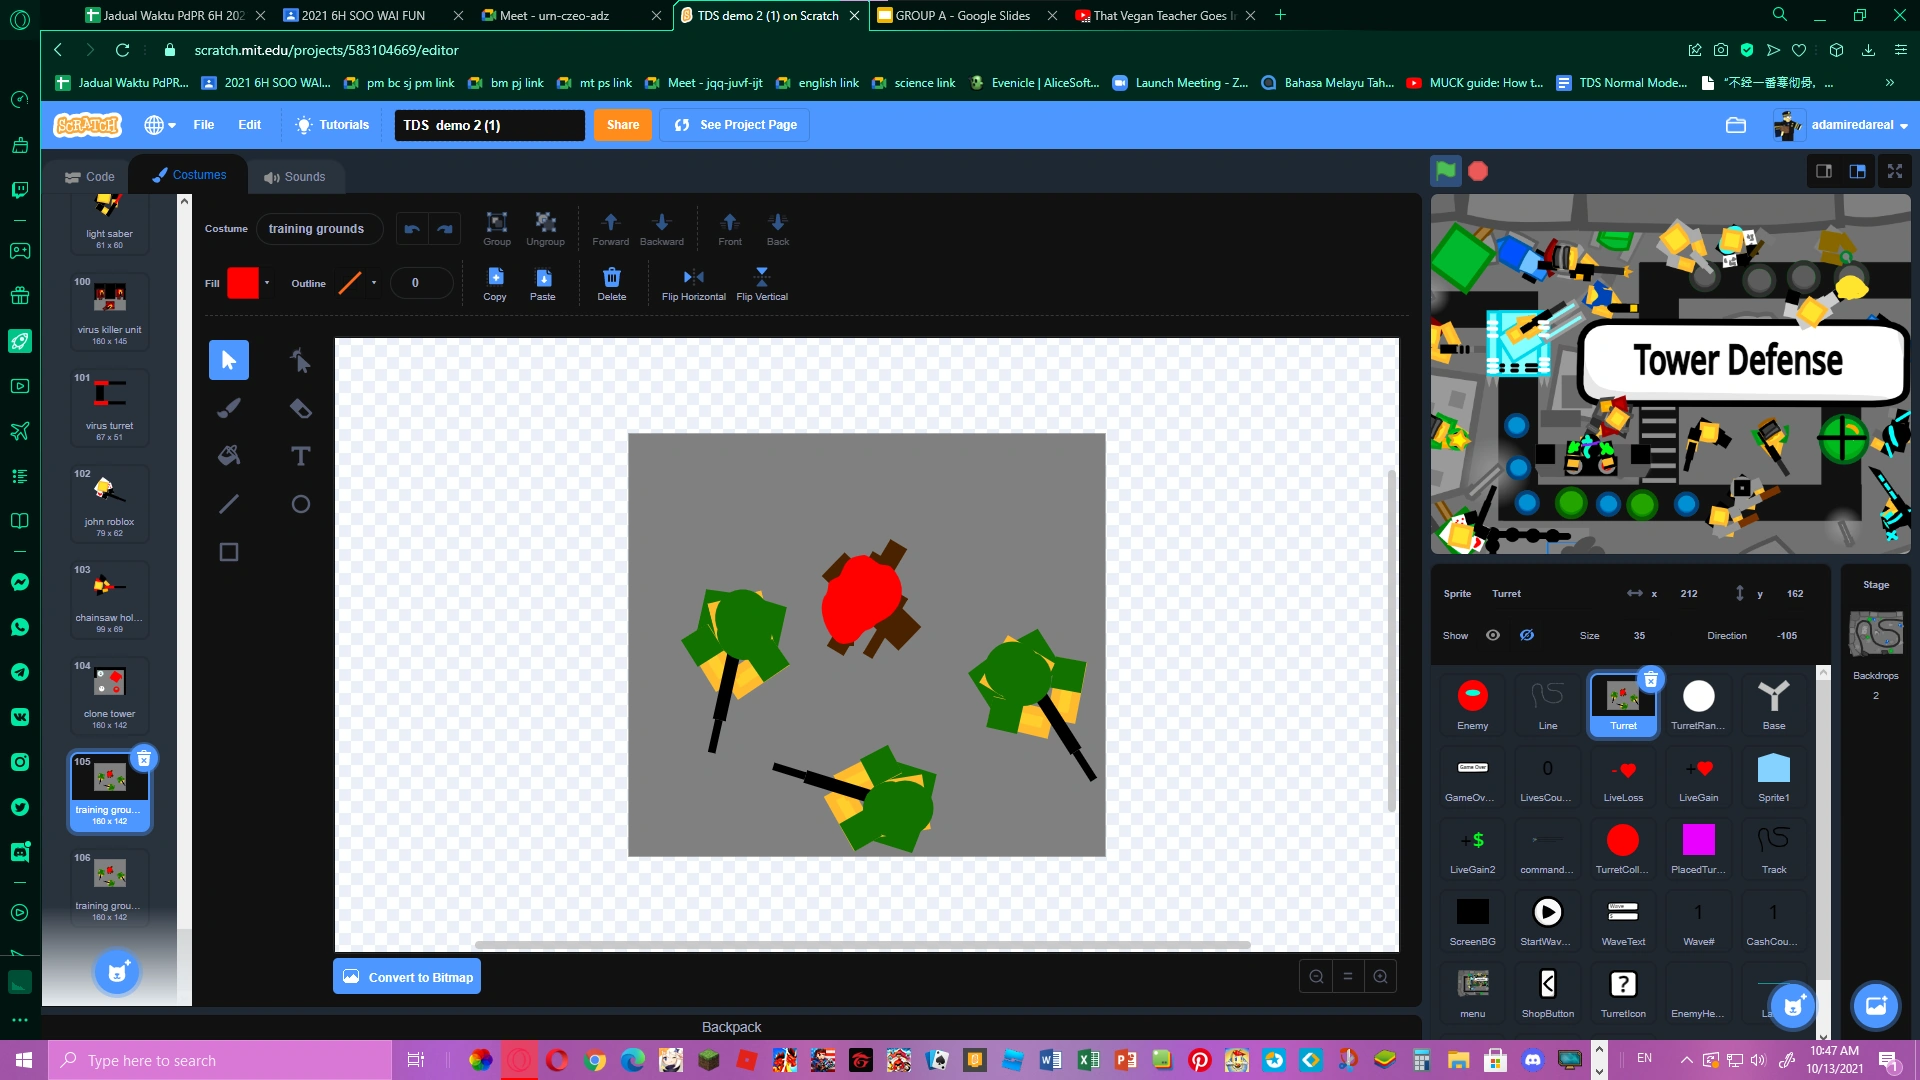Open See Project Page
The width and height of the screenshot is (1920, 1080).
click(734, 124)
